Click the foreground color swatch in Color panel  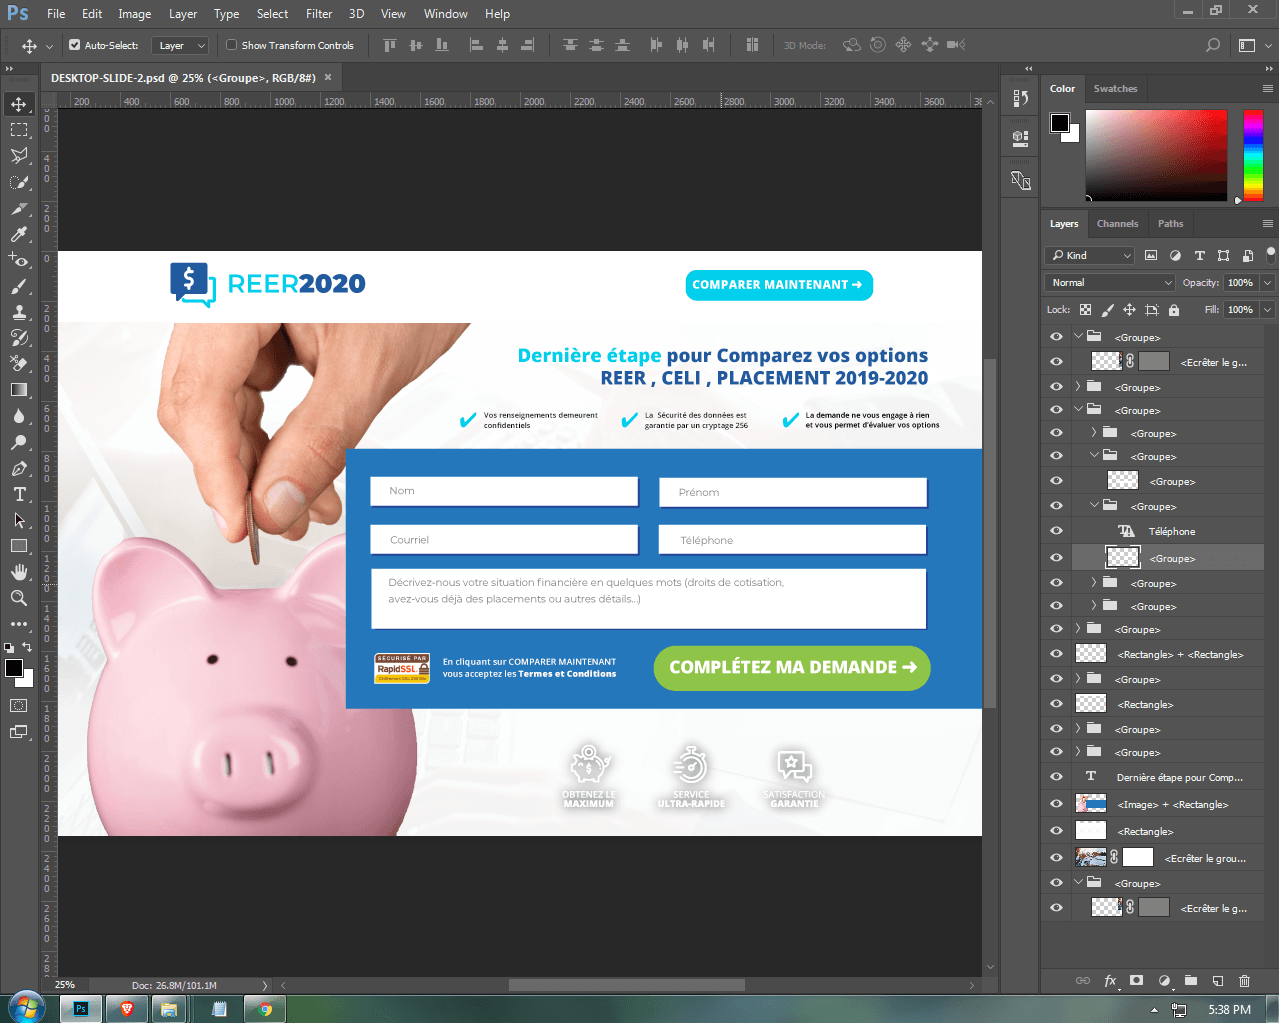pyautogui.click(x=1059, y=122)
